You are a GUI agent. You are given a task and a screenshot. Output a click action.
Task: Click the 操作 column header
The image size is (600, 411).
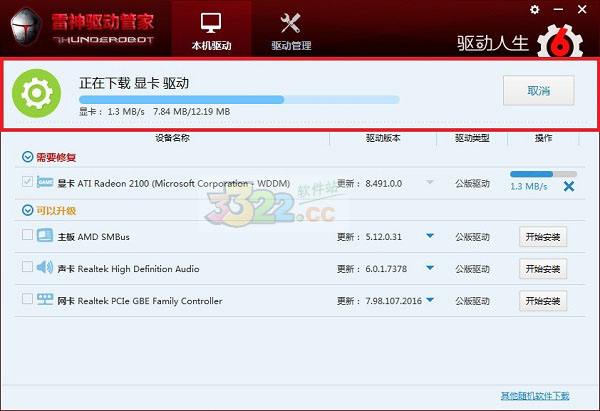[x=543, y=138]
